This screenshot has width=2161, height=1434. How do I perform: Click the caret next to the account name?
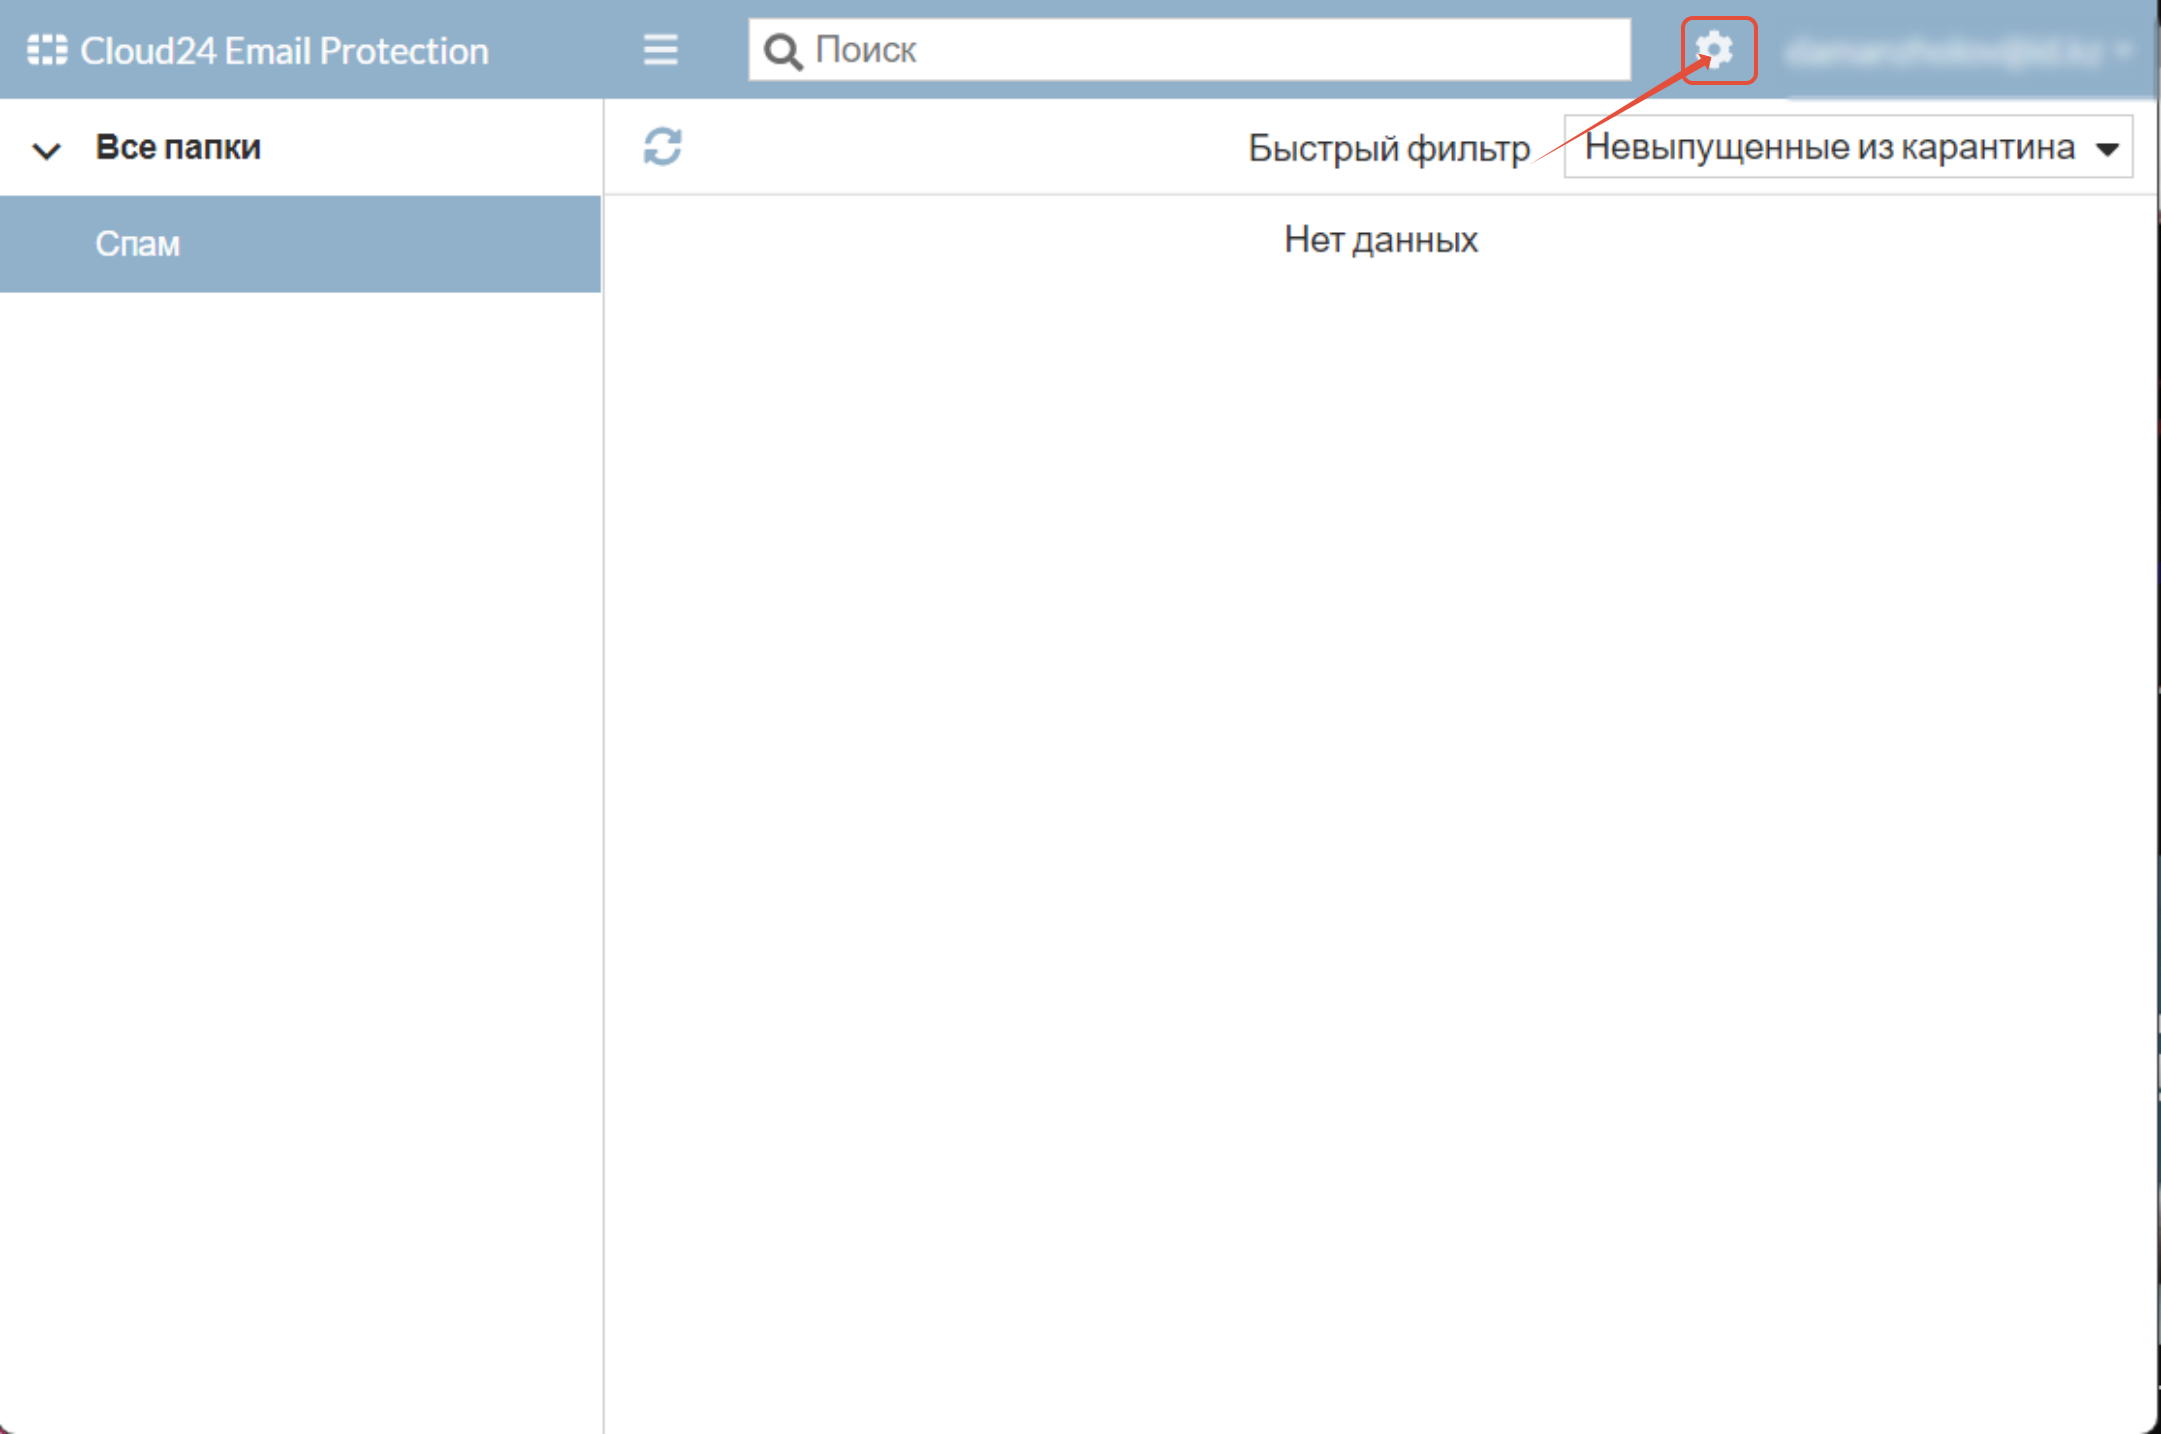2123,51
